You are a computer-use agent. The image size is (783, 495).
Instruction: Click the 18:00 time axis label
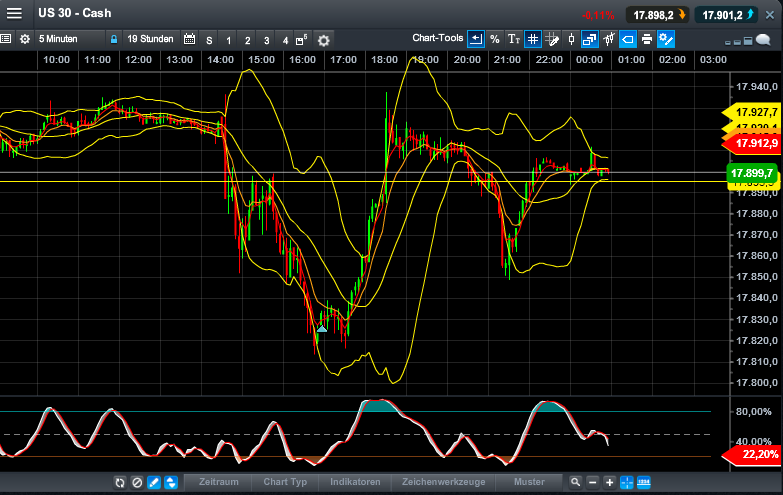(x=385, y=59)
